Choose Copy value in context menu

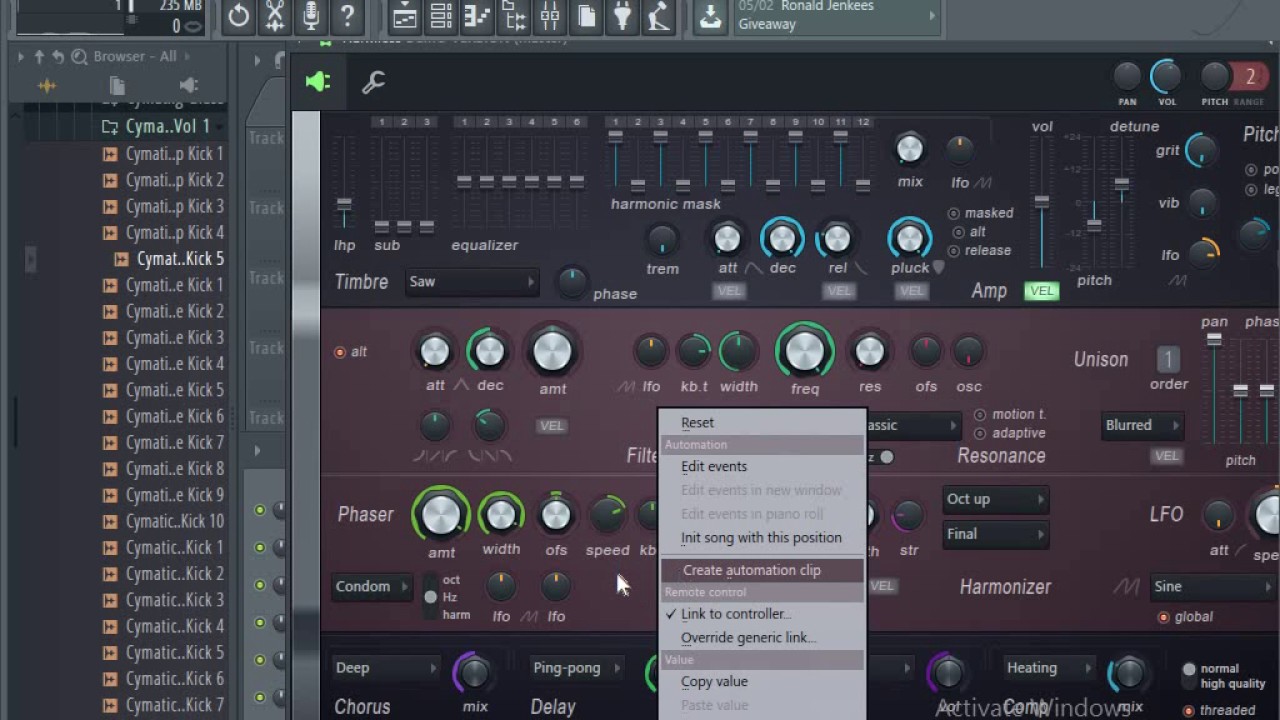(763, 681)
